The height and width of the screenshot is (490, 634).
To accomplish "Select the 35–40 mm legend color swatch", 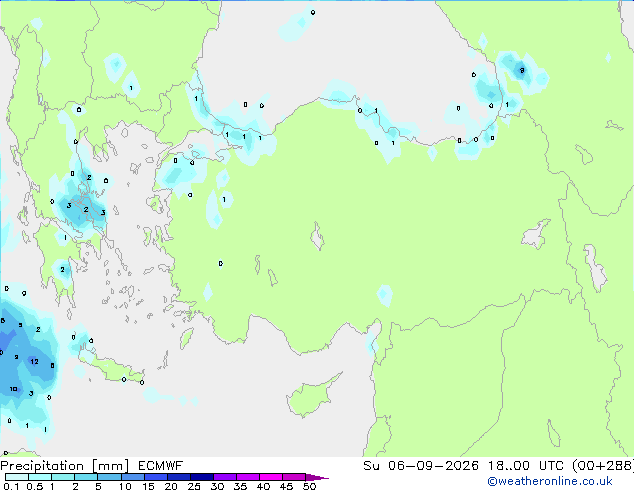I will [x=248, y=477].
